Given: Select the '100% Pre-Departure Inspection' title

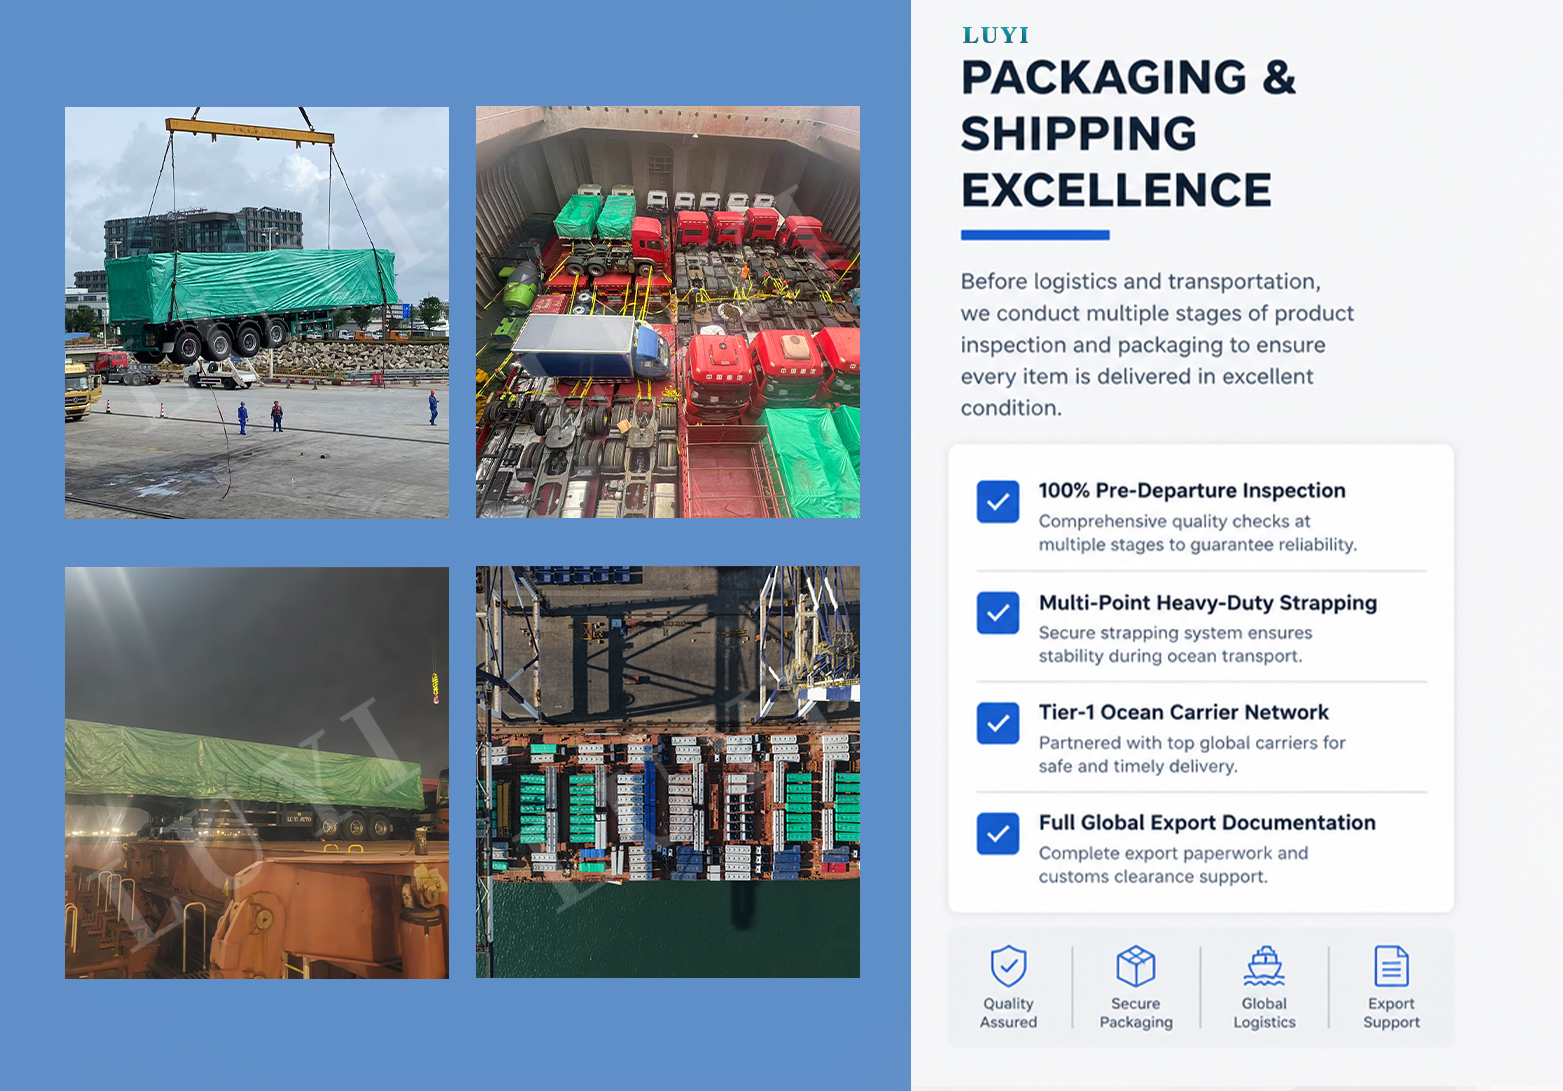Looking at the screenshot, I should [1192, 490].
